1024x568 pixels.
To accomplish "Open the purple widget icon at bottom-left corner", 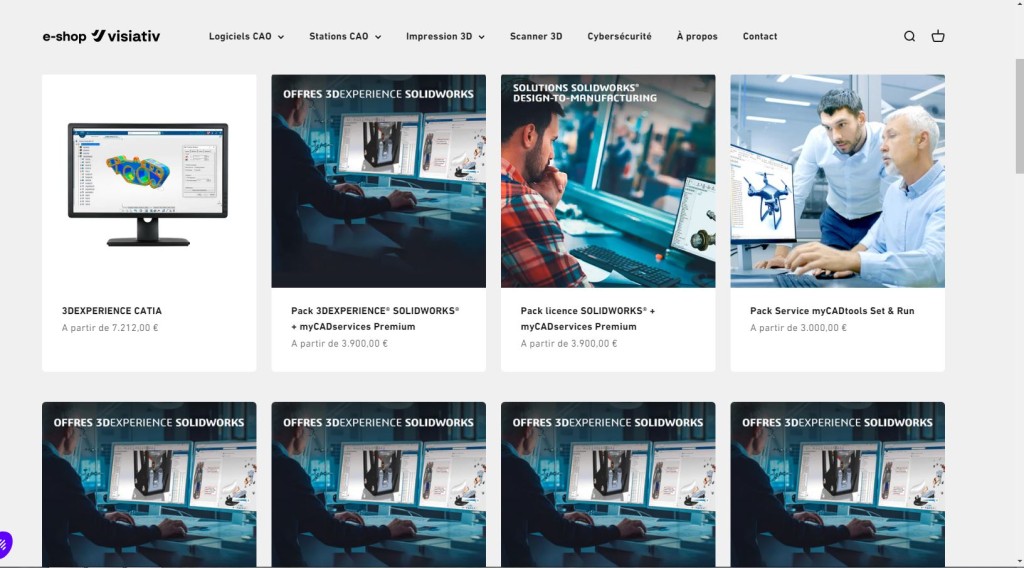I will point(5,545).
